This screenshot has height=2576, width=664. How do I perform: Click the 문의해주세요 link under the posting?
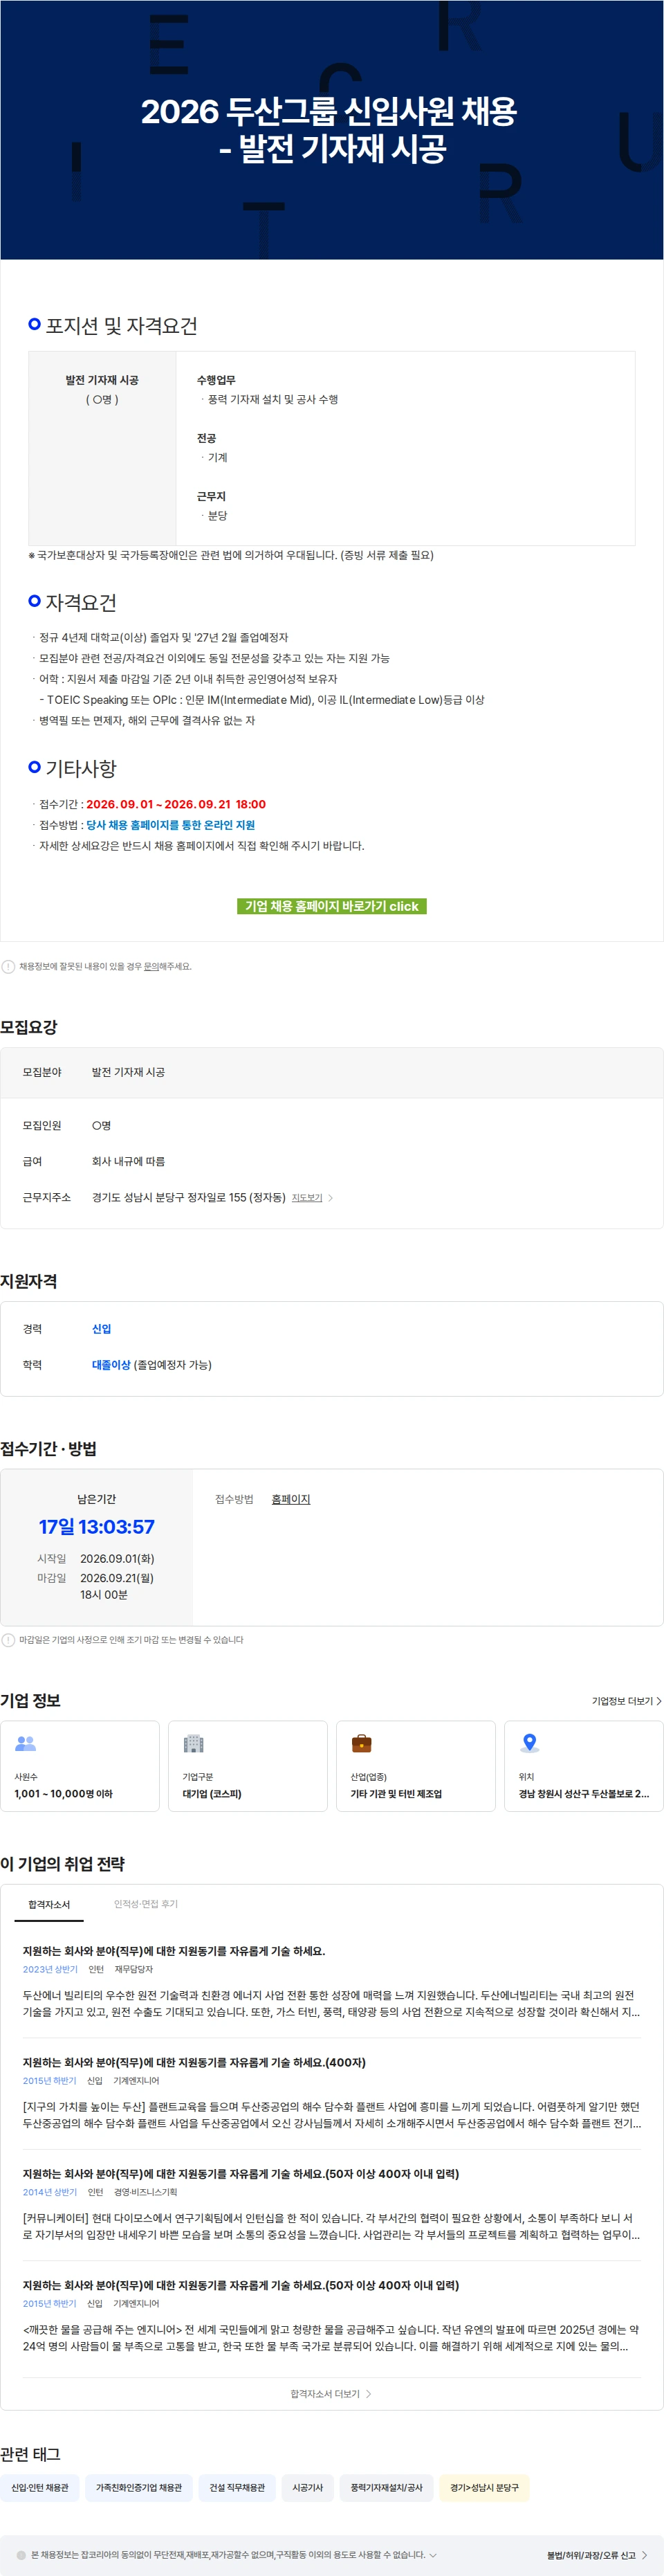pyautogui.click(x=167, y=966)
